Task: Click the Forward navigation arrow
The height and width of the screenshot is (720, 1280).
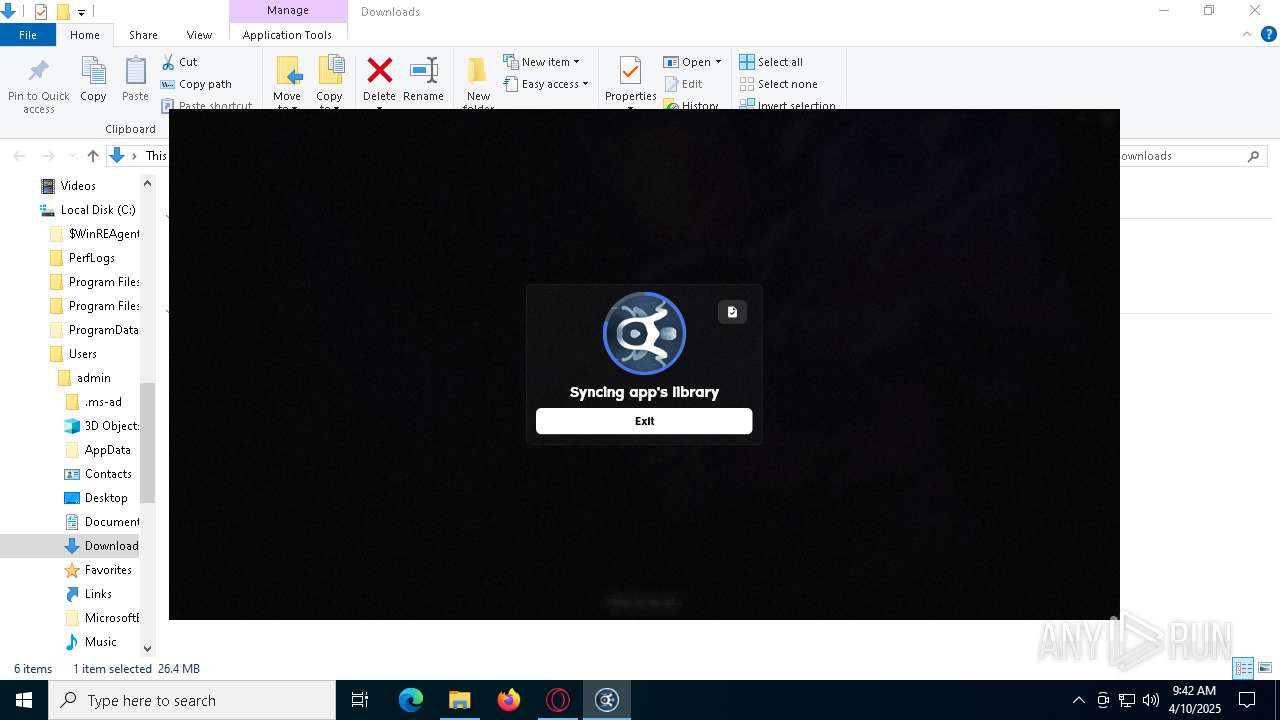Action: point(48,156)
